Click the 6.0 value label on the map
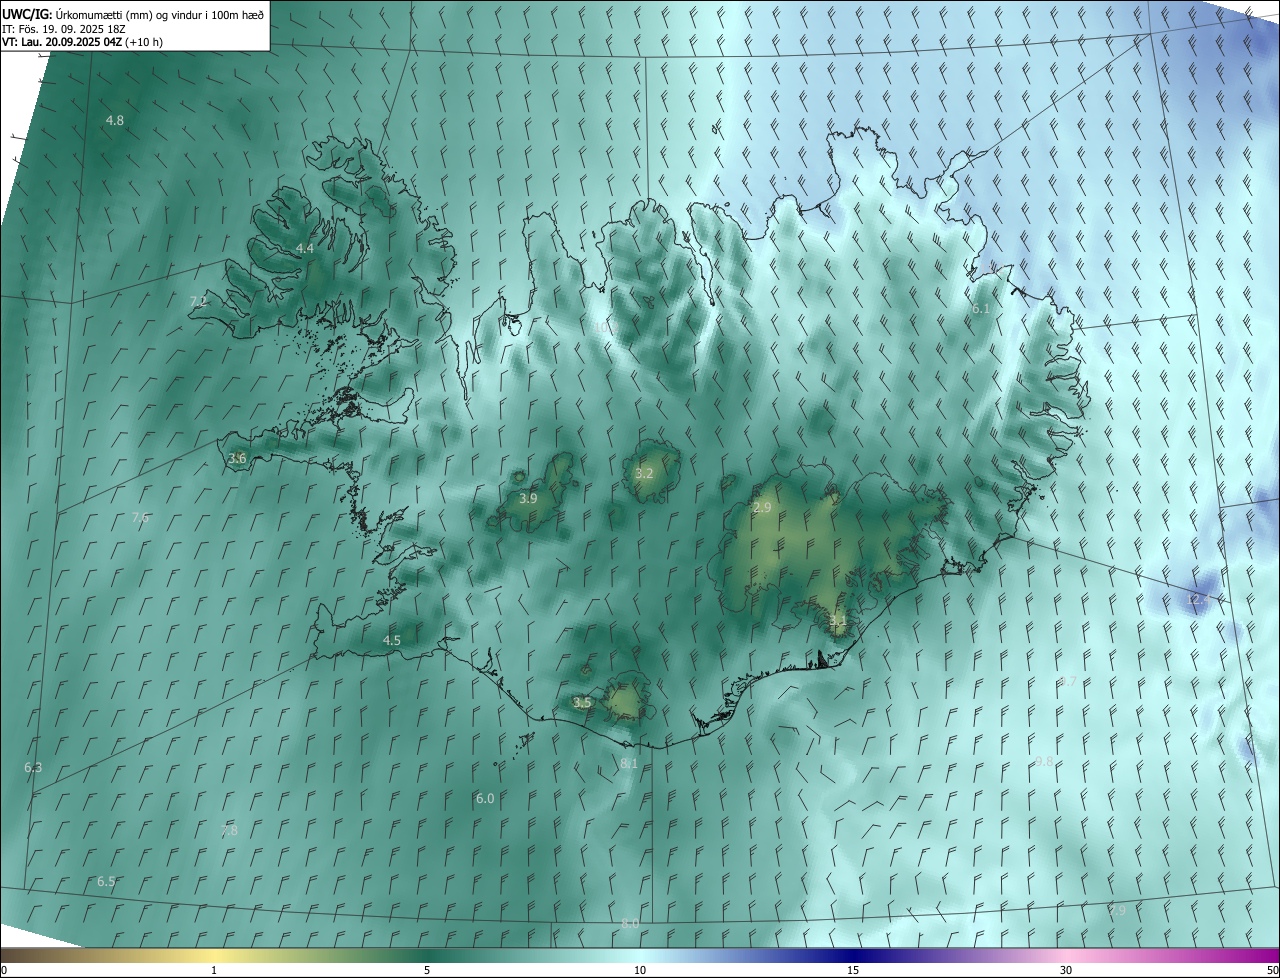 485,798
